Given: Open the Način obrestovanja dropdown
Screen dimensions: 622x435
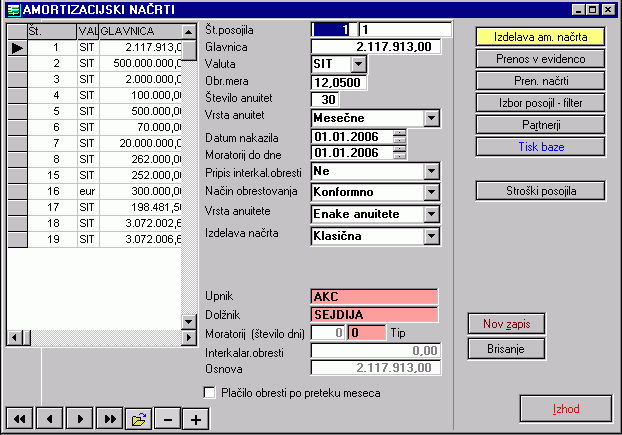Looking at the screenshot, I should tap(431, 191).
